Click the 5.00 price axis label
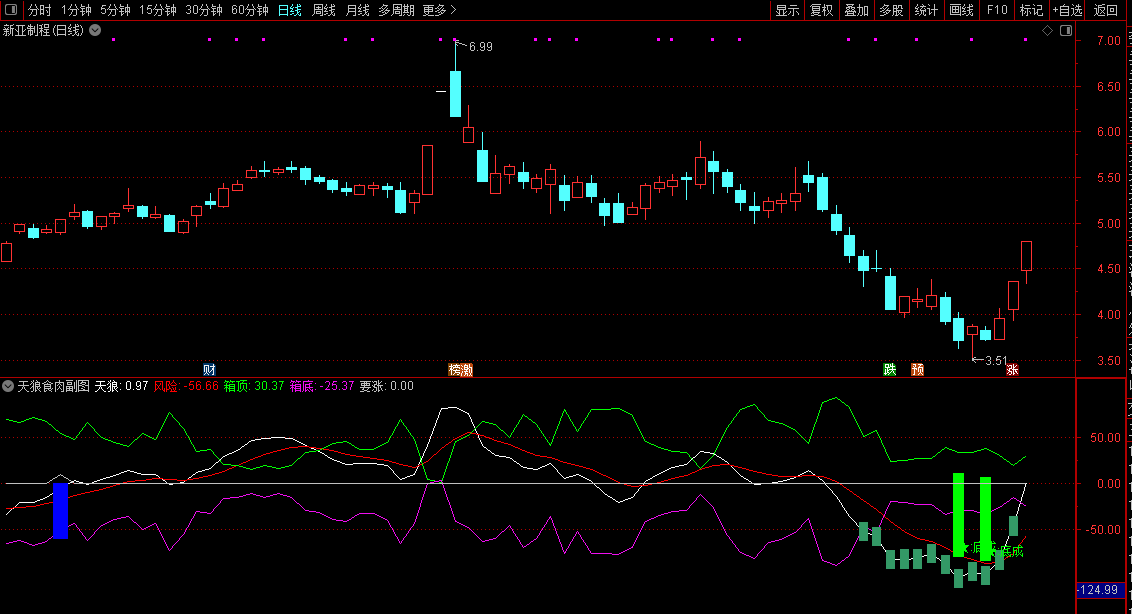 point(1108,224)
